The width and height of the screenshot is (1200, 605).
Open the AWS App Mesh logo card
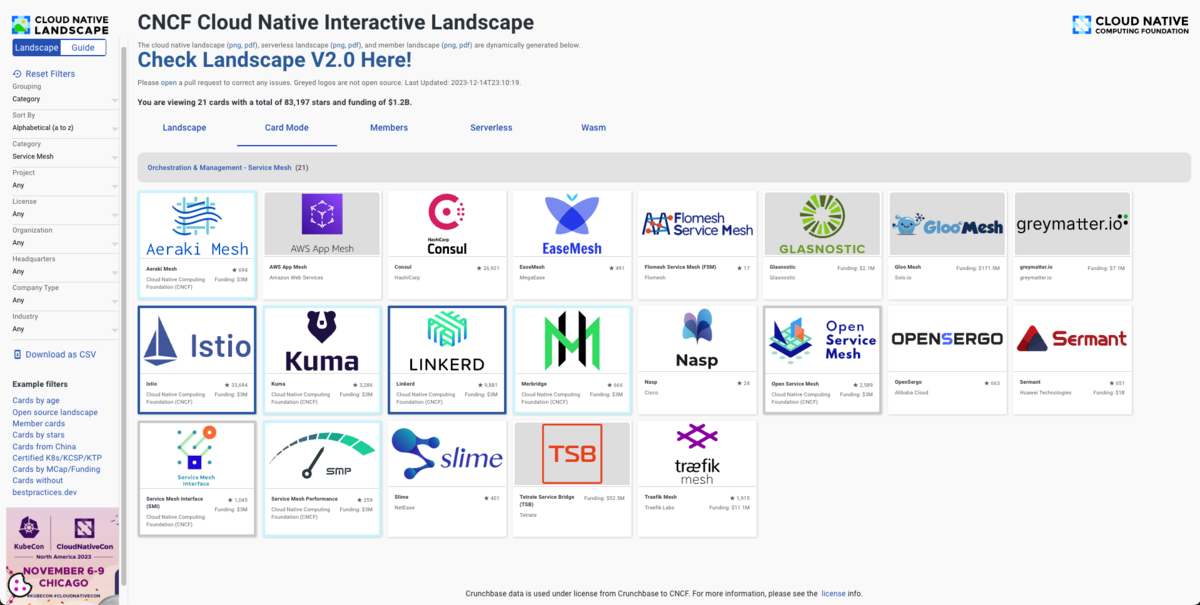pyautogui.click(x=322, y=245)
